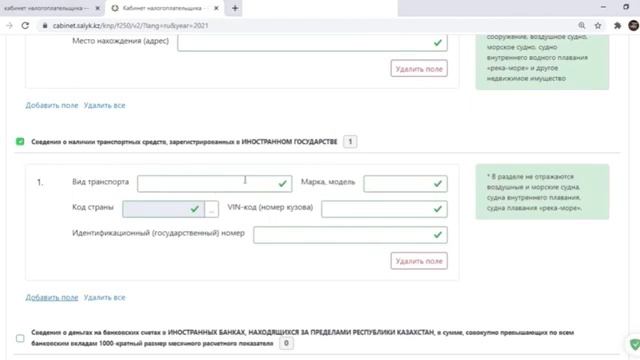Minimize the browser window
The width and height of the screenshot is (640, 360).
[x=603, y=7]
